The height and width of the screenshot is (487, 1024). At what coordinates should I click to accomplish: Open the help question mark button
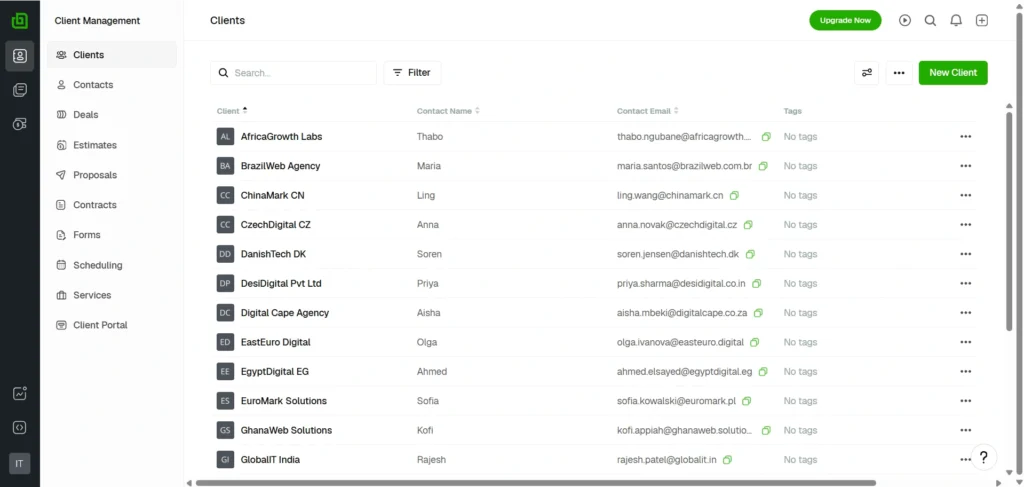[983, 457]
